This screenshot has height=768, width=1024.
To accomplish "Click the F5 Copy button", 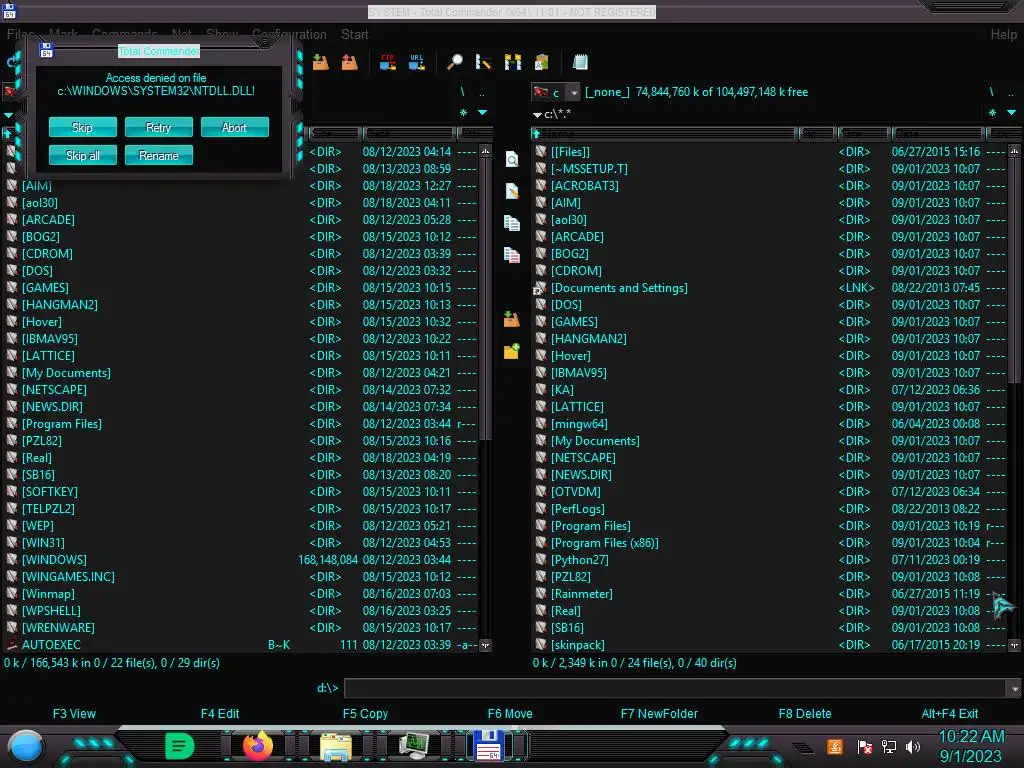I will click(x=365, y=714).
